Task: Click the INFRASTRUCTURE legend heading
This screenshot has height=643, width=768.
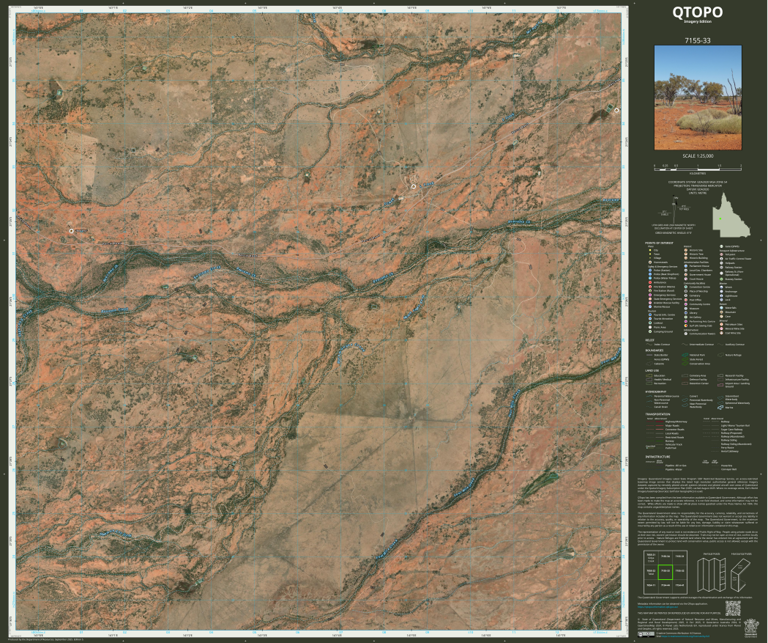Action: coord(656,456)
